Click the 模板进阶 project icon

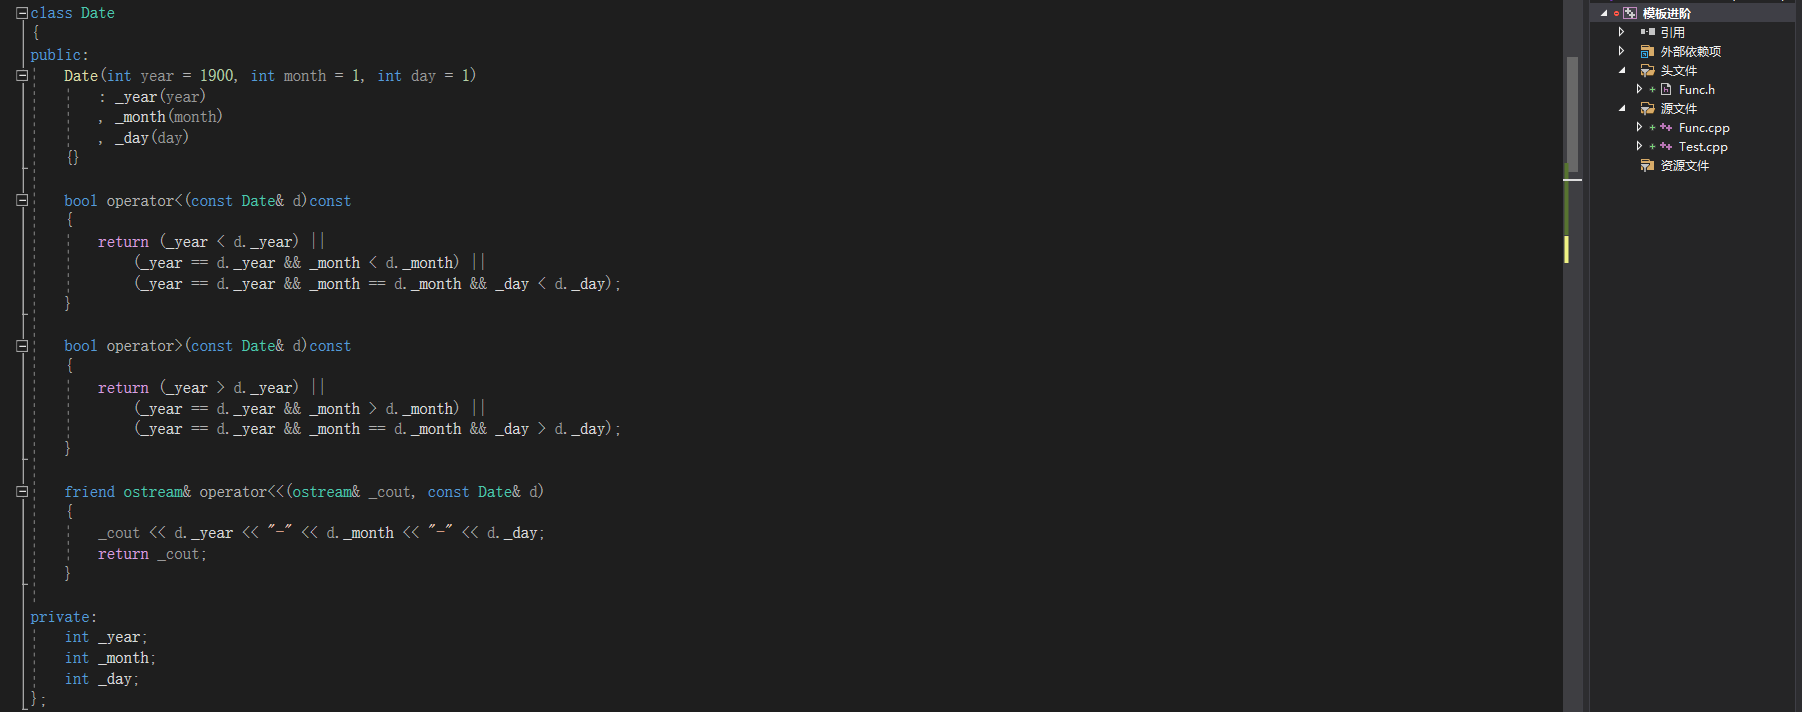(x=1630, y=13)
